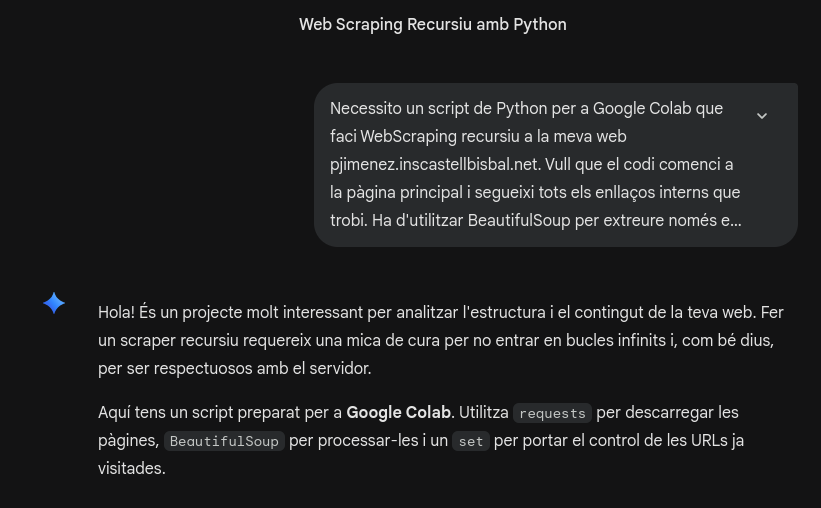Click the word 'WebScraping' in the user prompt
821x508 pixels.
tap(407, 137)
